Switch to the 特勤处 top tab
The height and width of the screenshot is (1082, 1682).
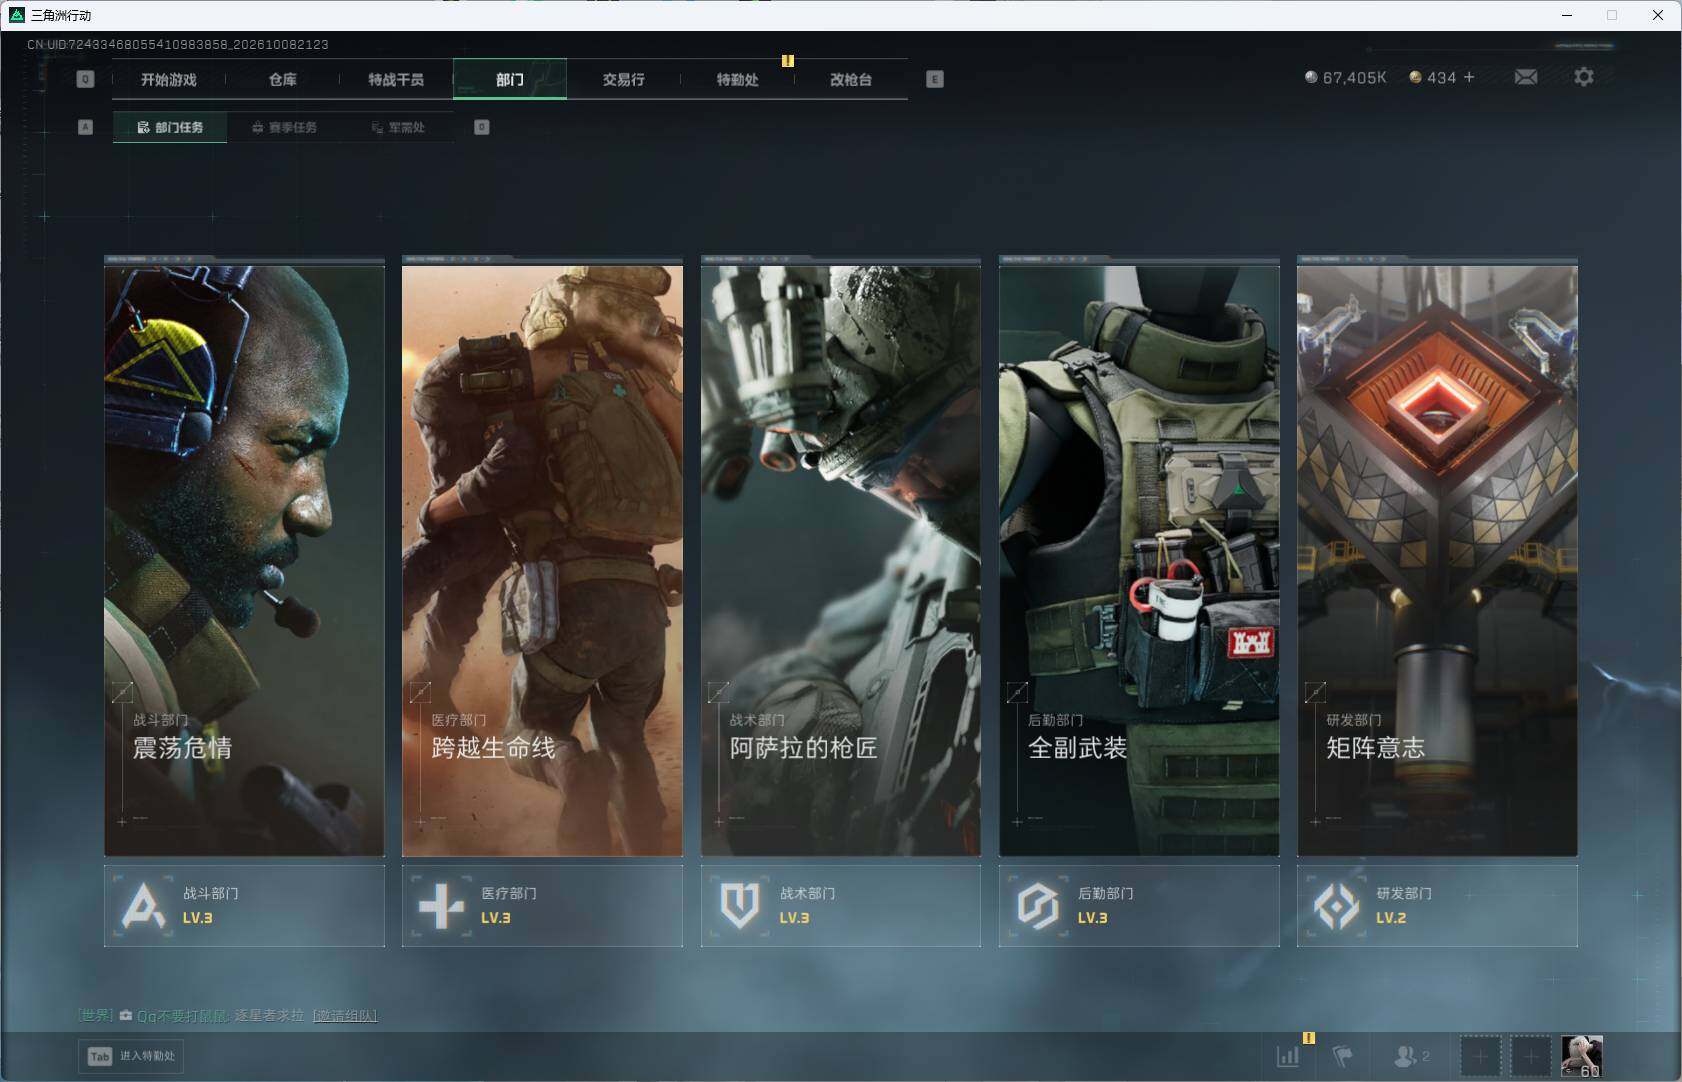coord(738,79)
